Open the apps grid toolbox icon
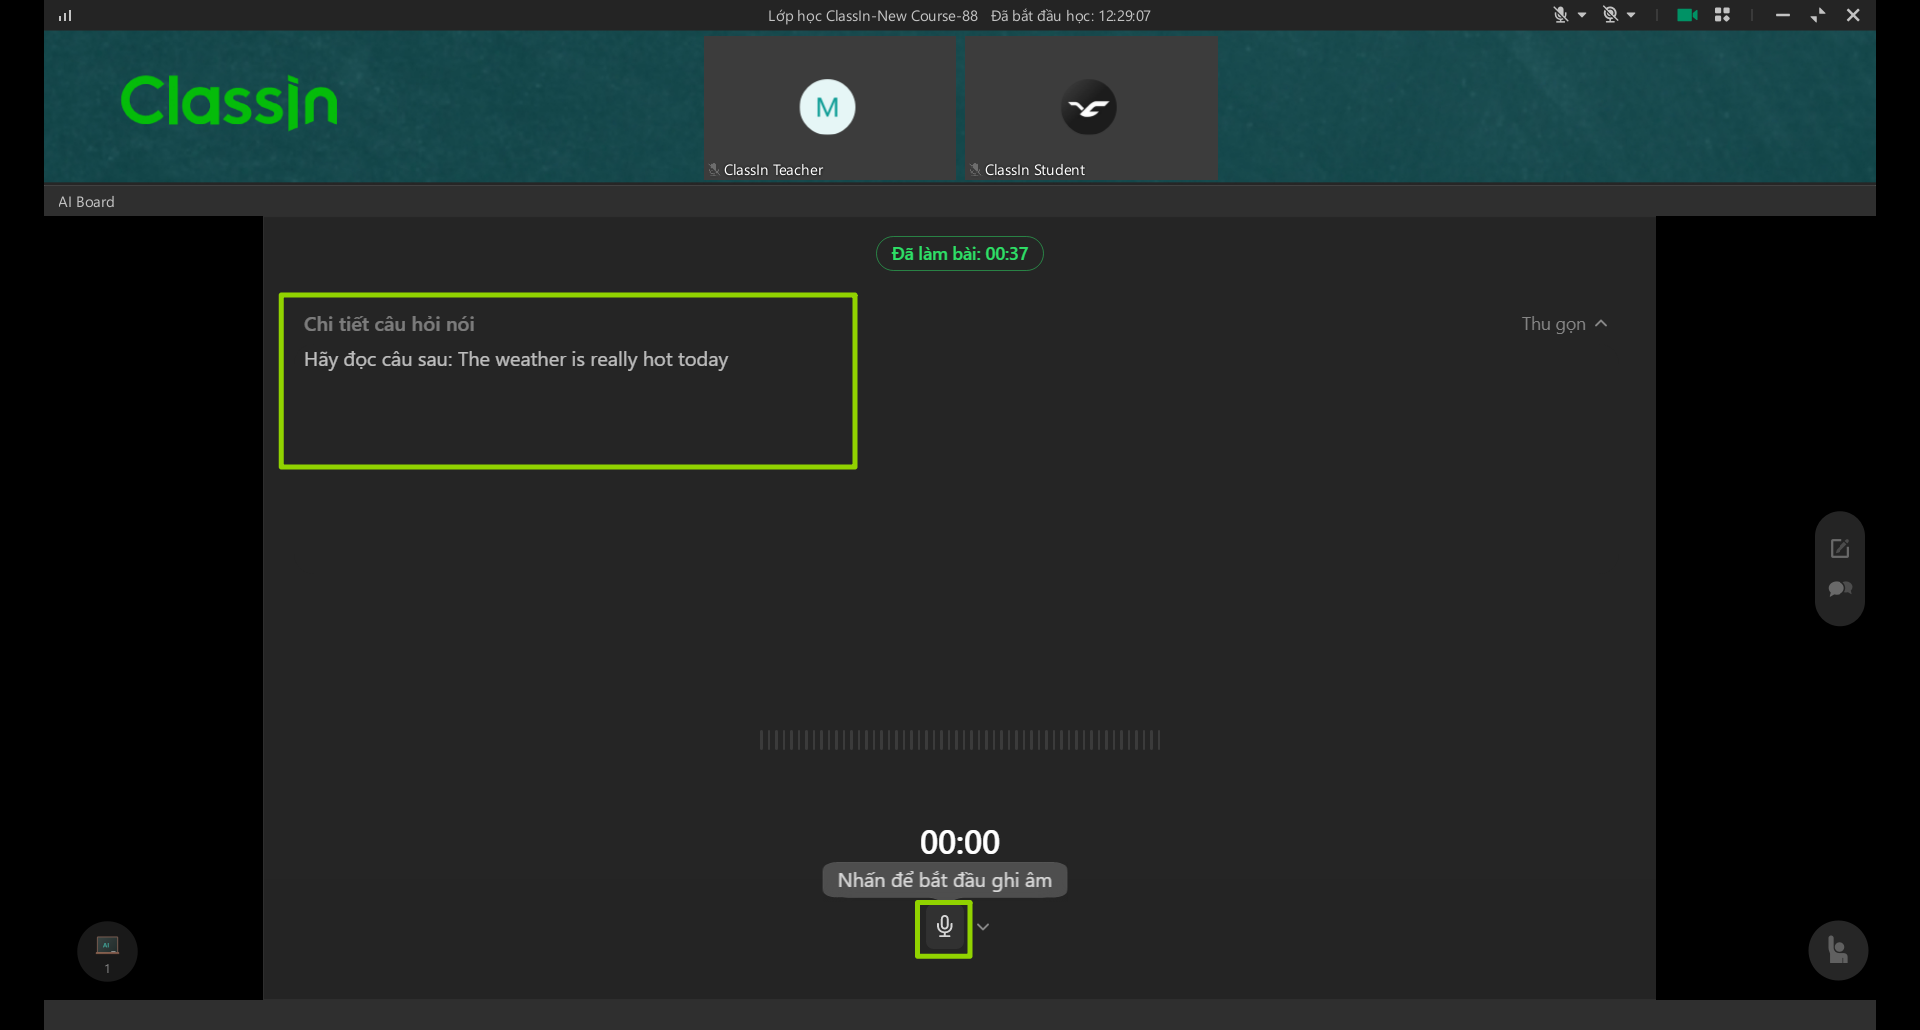Screen dimensions: 1920x1030 tap(1722, 15)
